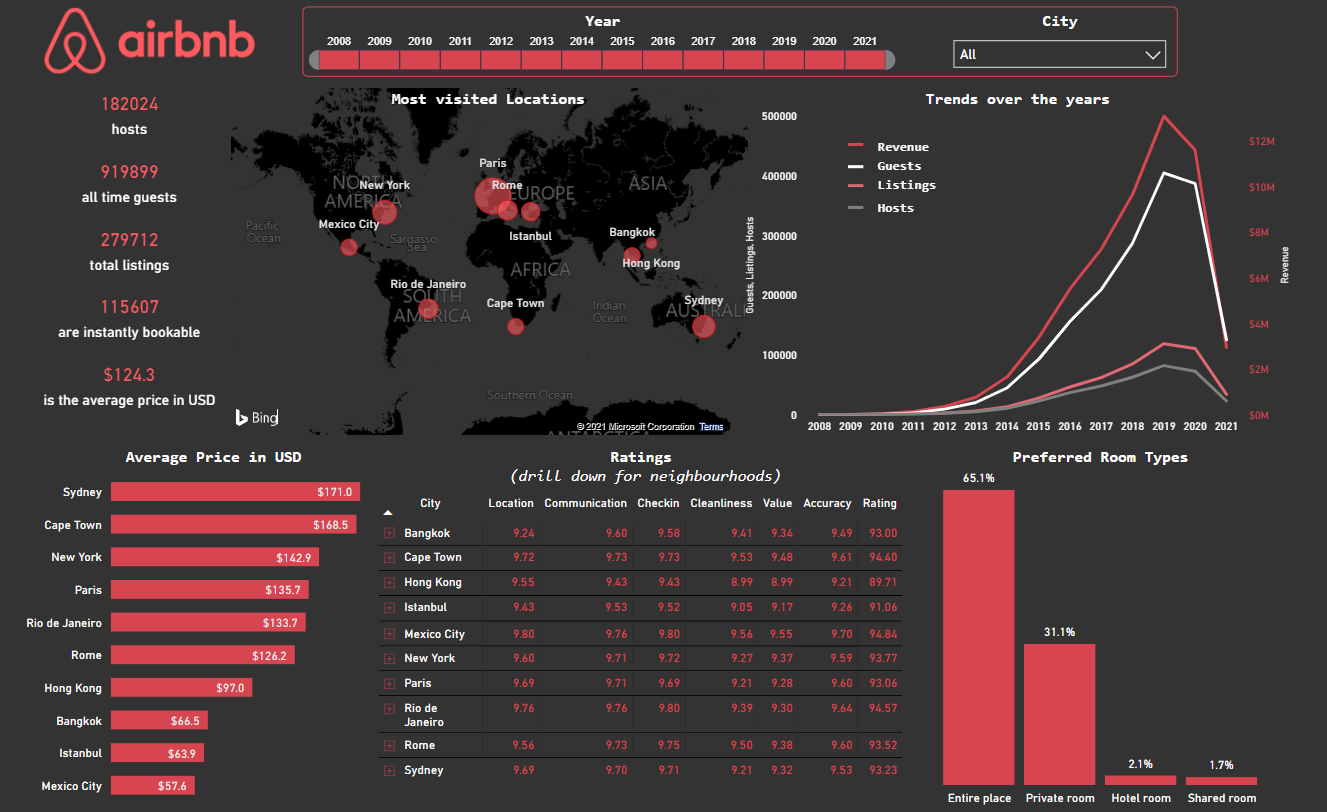
Task: Click the 182024 hosts card value
Action: 130,104
